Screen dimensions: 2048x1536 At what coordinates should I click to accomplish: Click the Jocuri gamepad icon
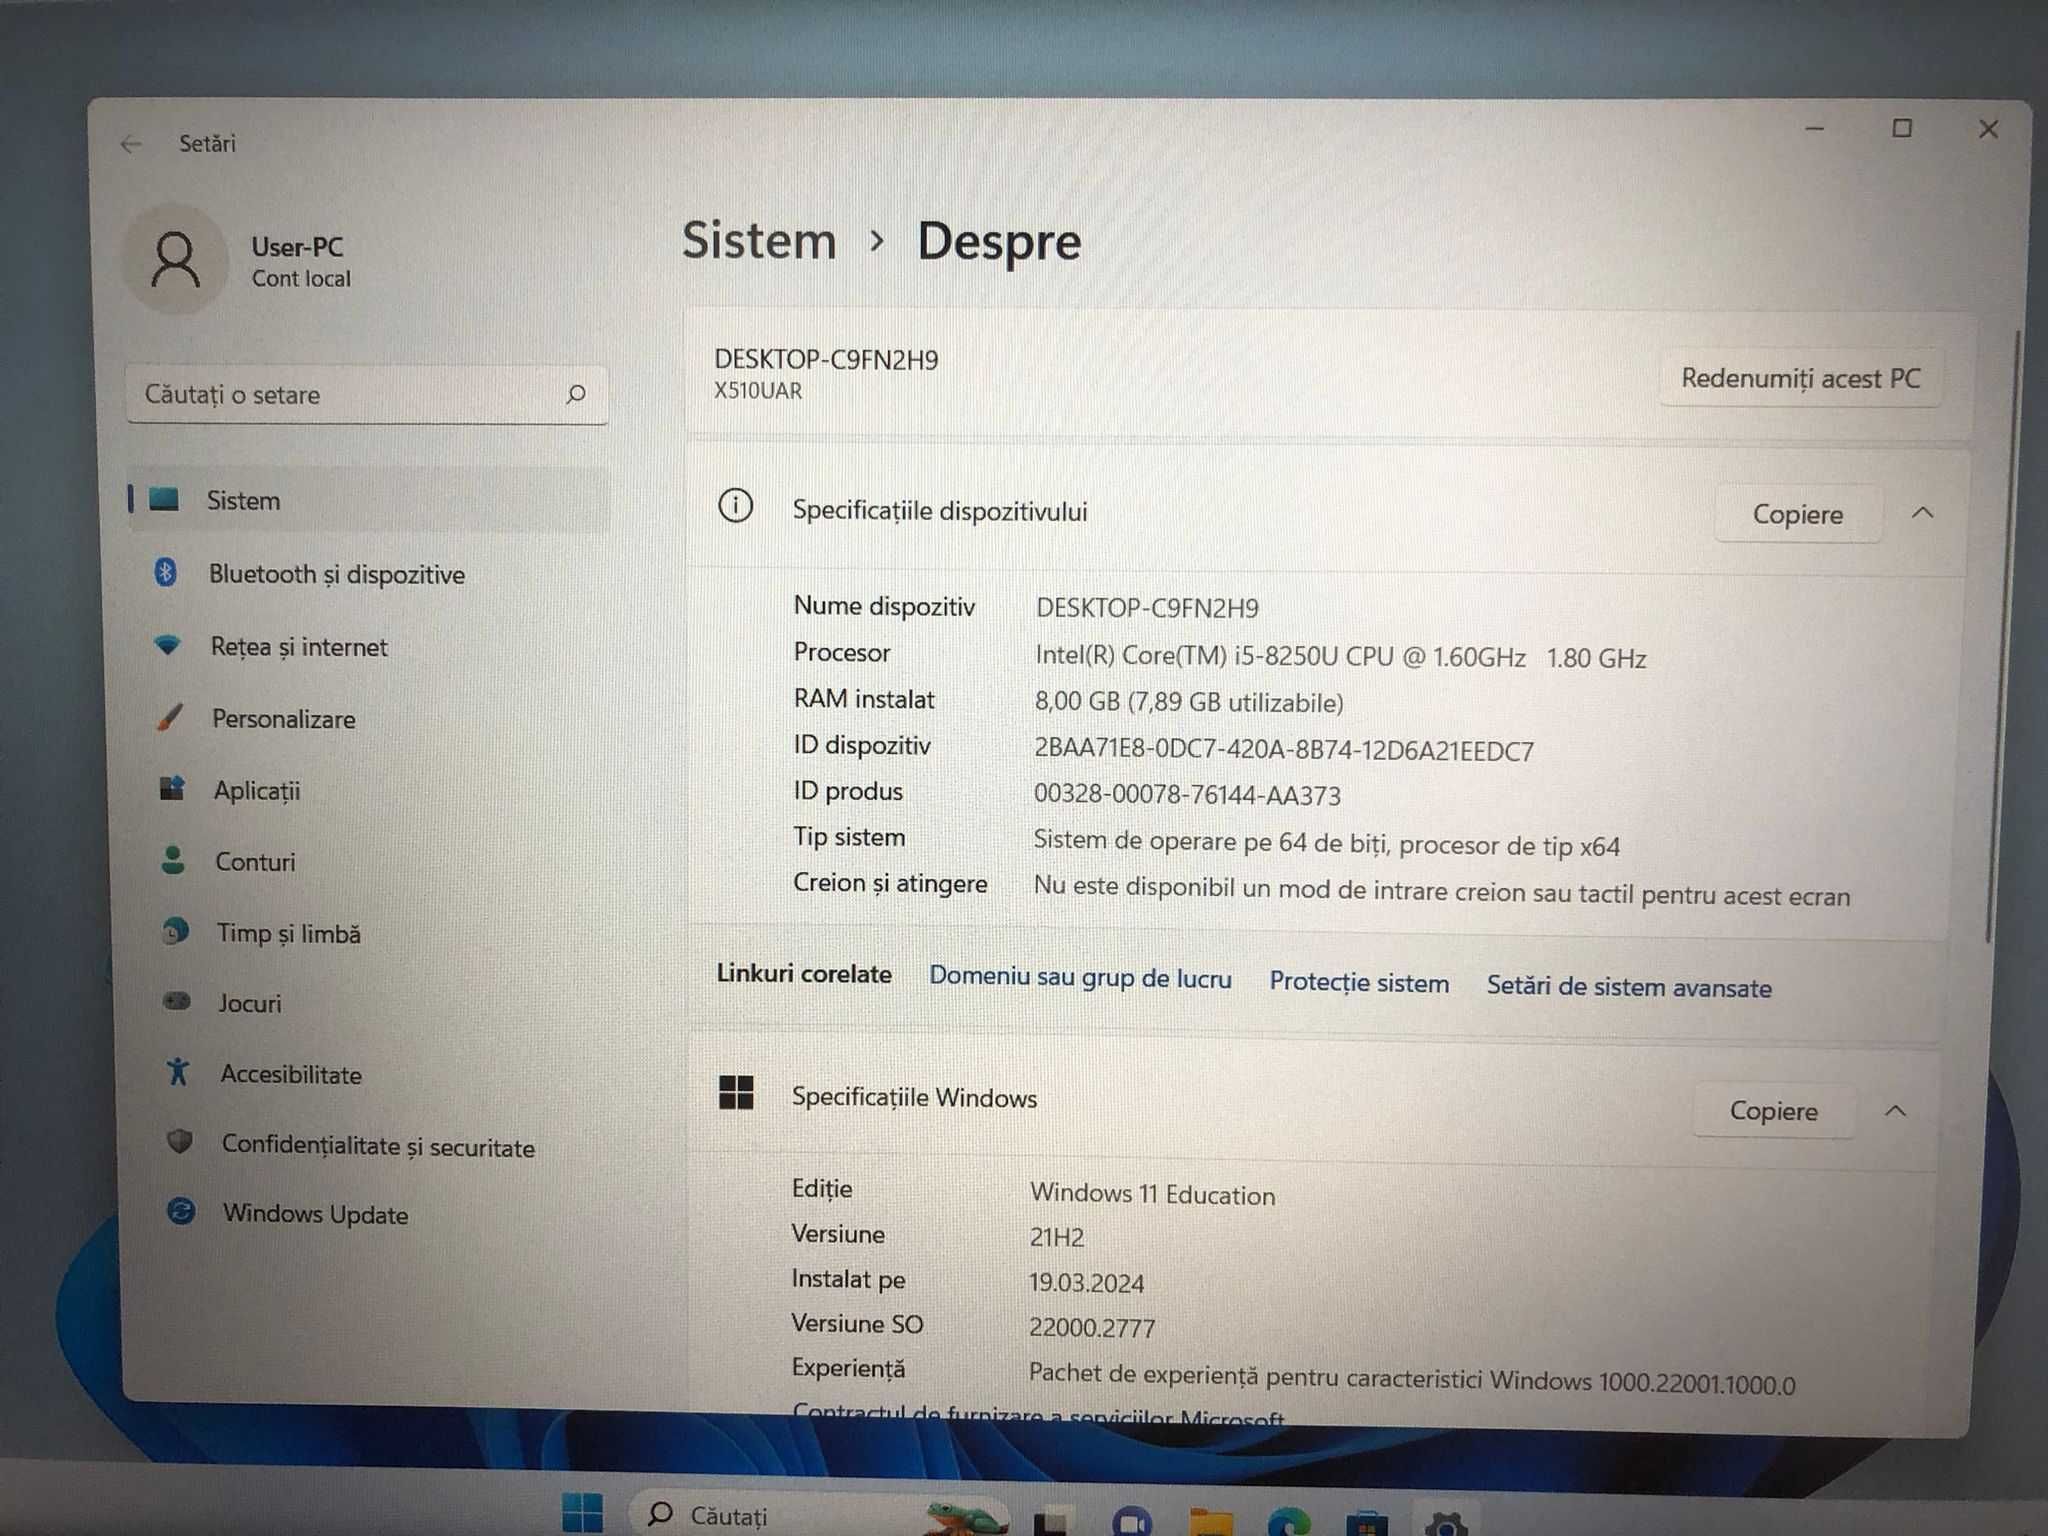pyautogui.click(x=177, y=1001)
